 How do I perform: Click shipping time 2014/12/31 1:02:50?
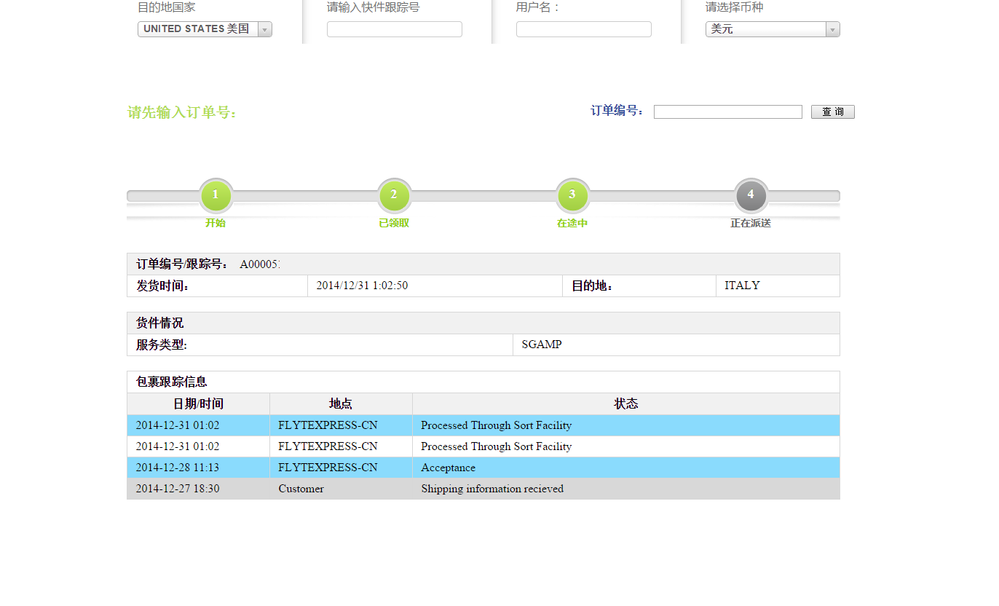[x=362, y=285]
